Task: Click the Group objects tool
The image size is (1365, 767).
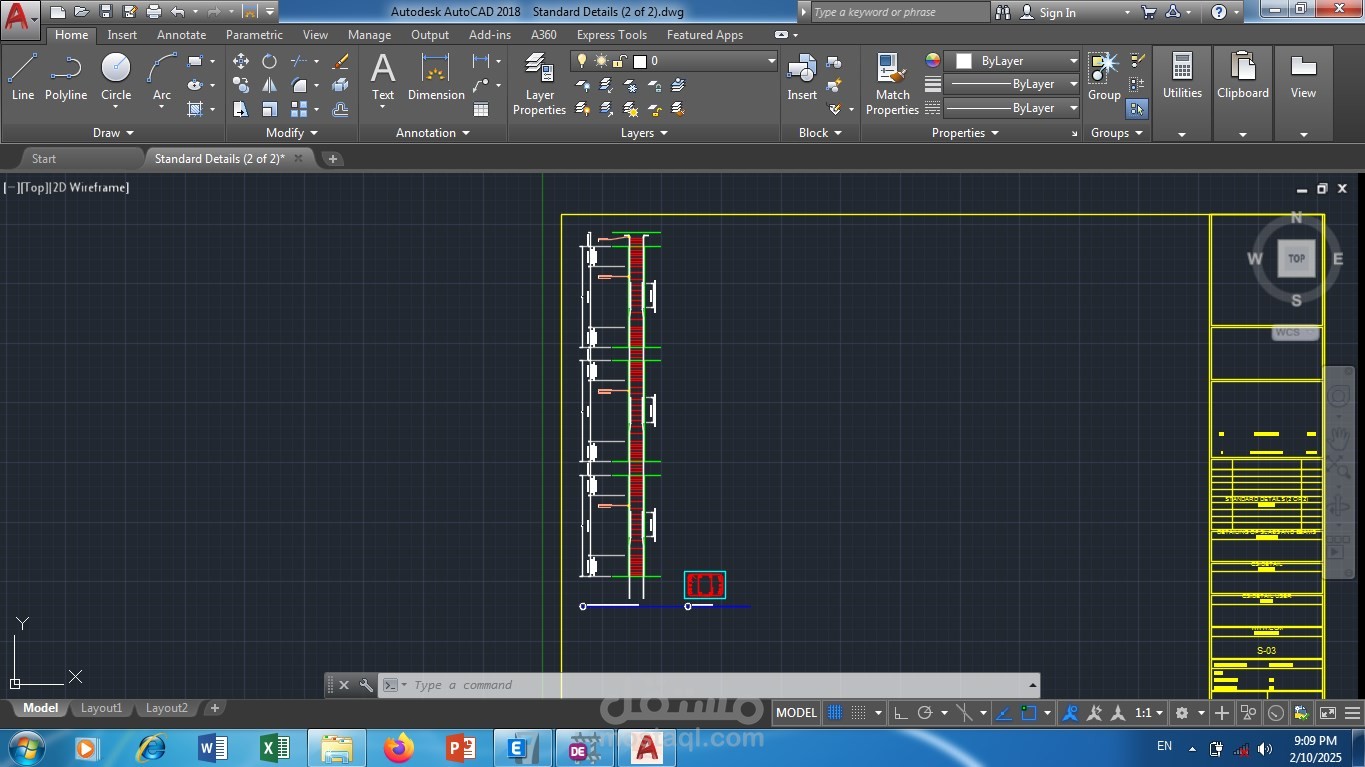Action: [x=1104, y=78]
